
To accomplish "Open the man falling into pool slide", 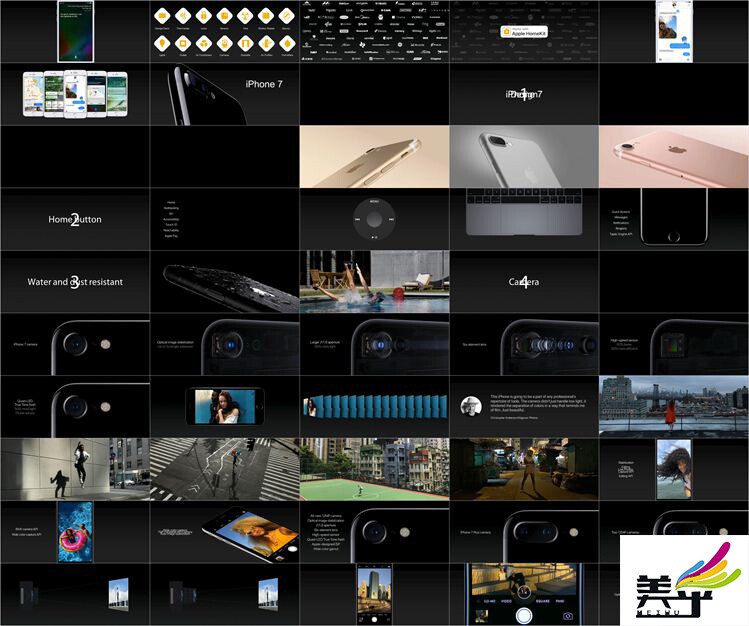I will 374,282.
